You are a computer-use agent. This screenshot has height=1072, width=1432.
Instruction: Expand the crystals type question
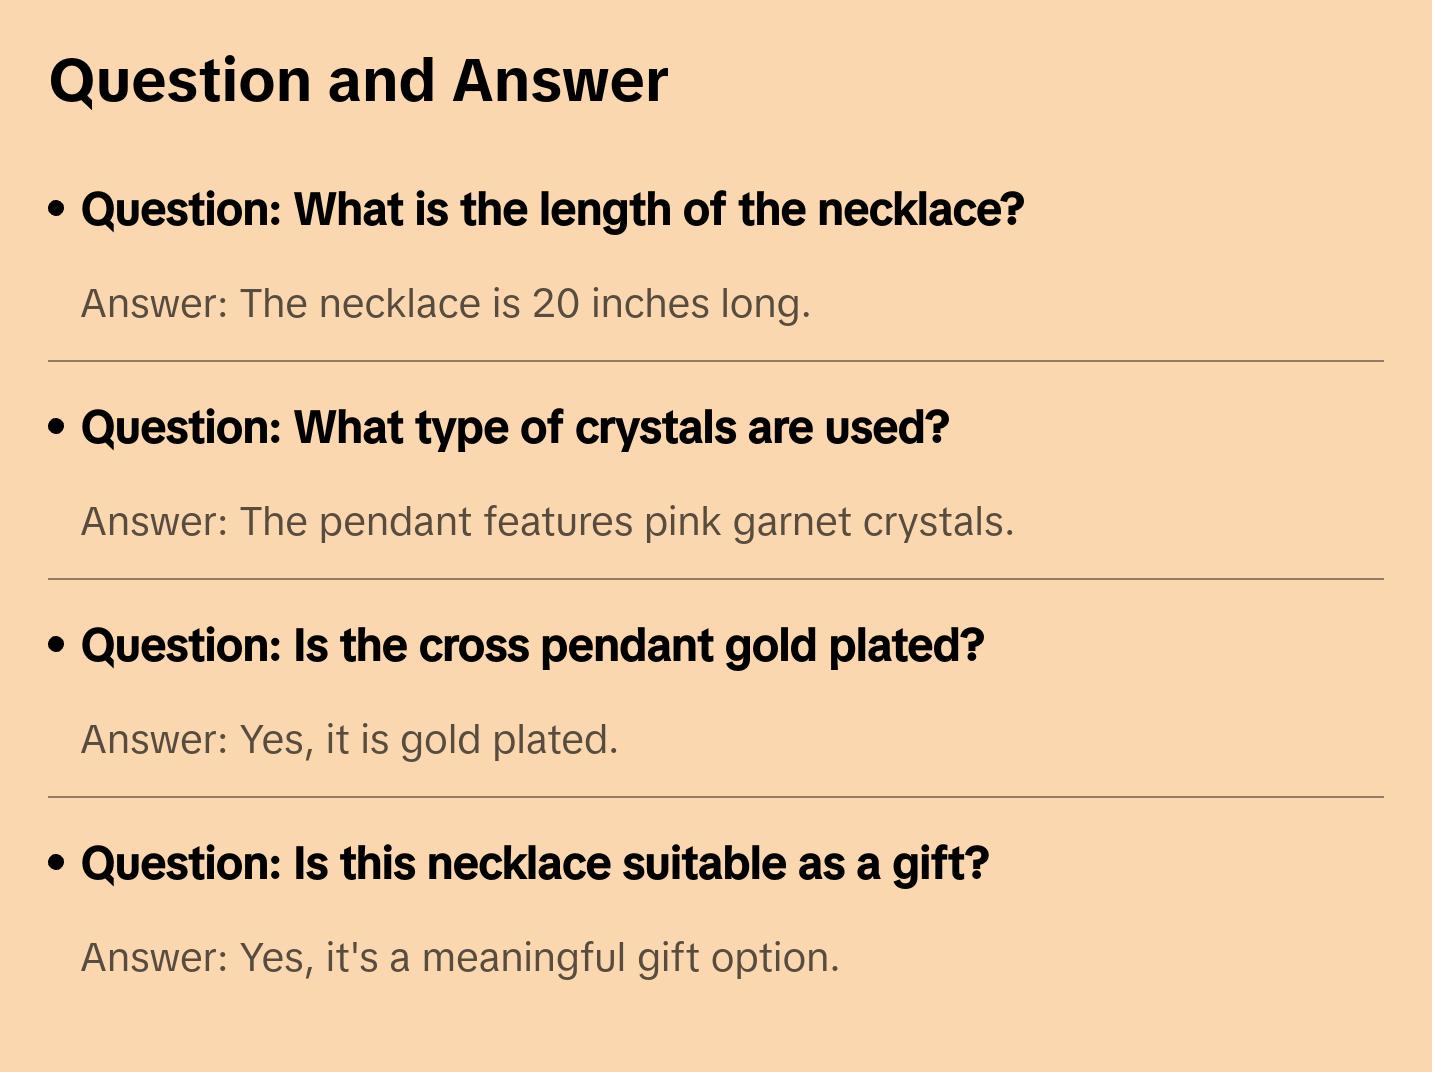514,428
